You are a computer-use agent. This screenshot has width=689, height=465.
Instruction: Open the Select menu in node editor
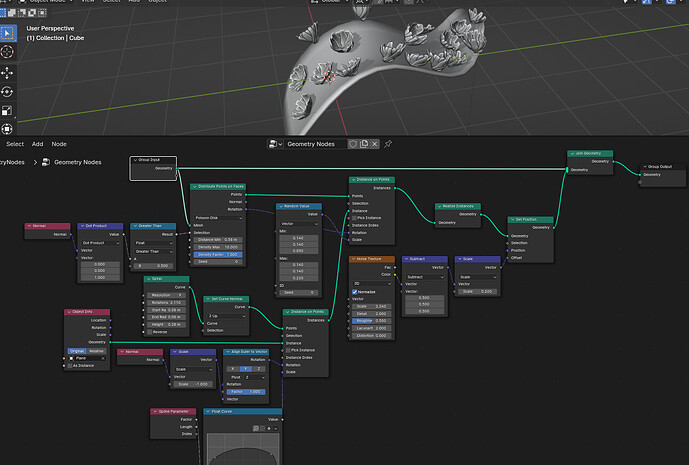(x=15, y=144)
